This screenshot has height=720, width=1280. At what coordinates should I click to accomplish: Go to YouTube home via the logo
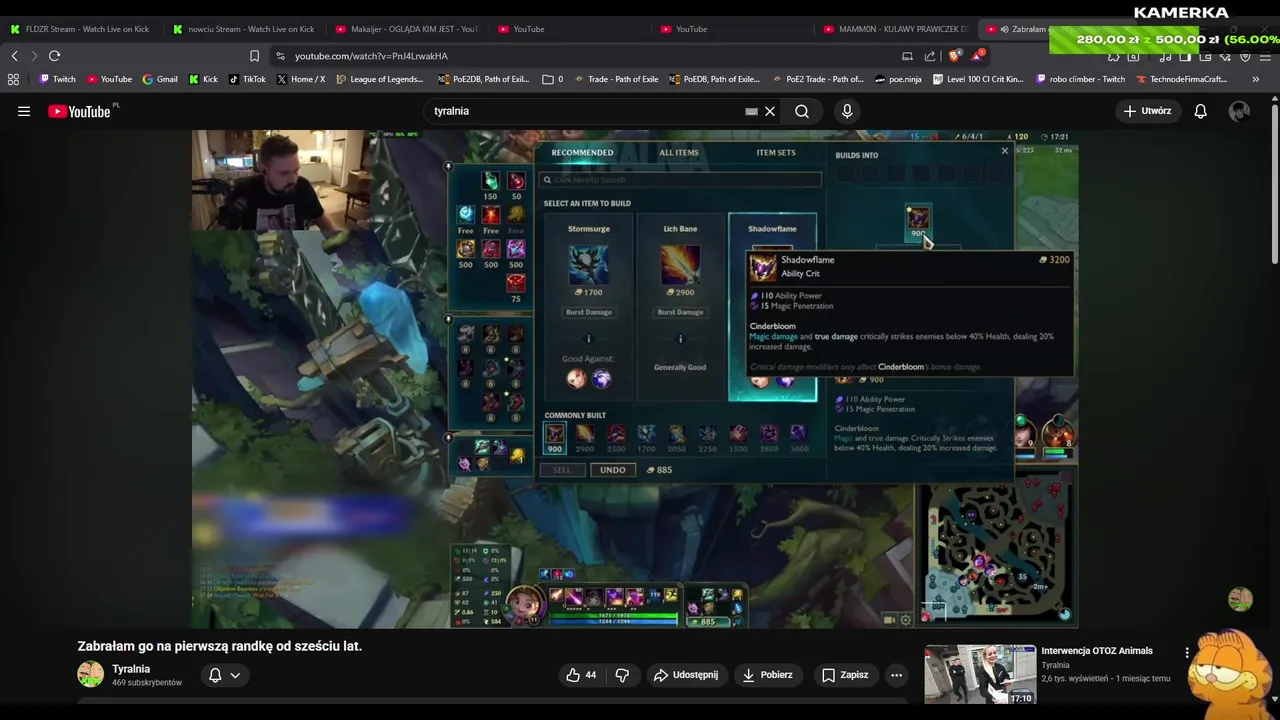(x=80, y=111)
